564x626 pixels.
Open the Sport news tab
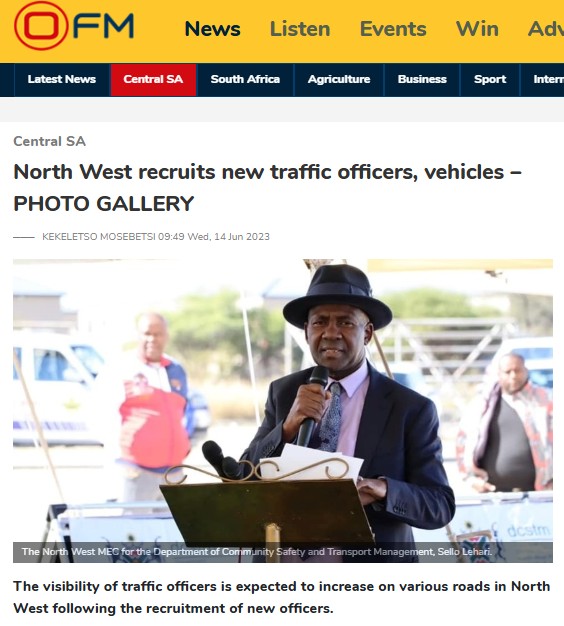(x=490, y=79)
